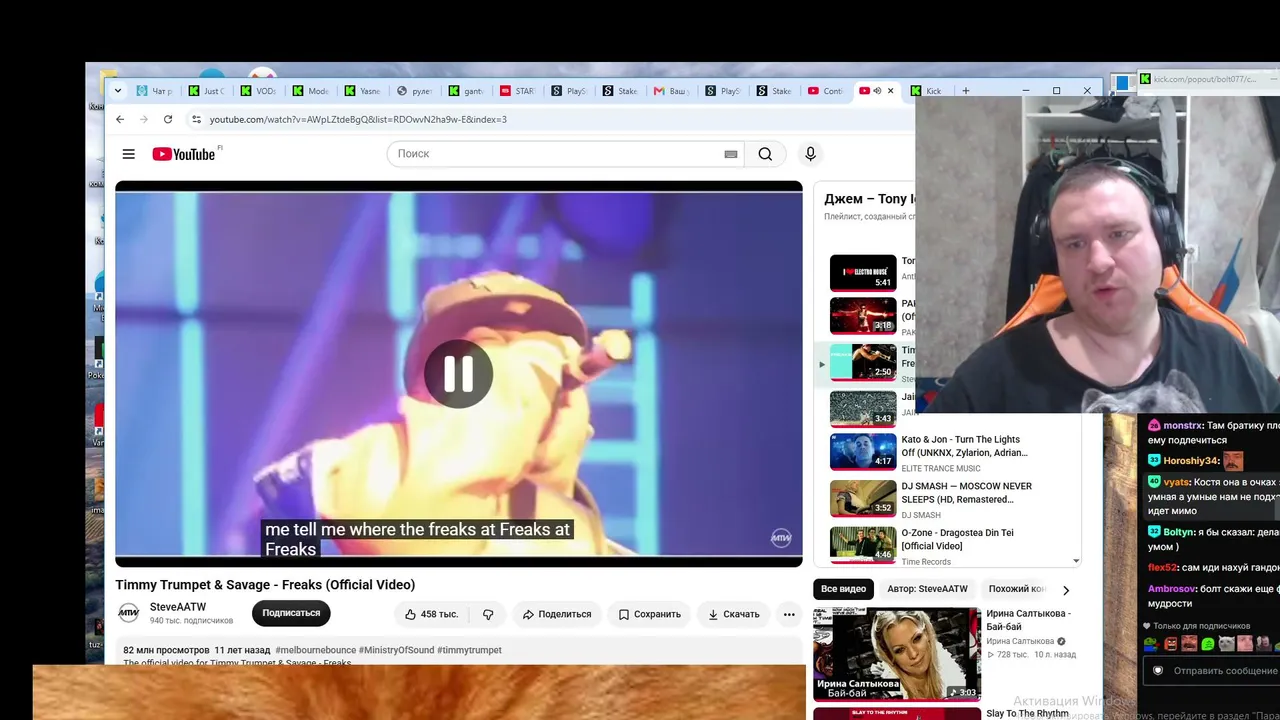Click the browser address bar URL

[358, 119]
